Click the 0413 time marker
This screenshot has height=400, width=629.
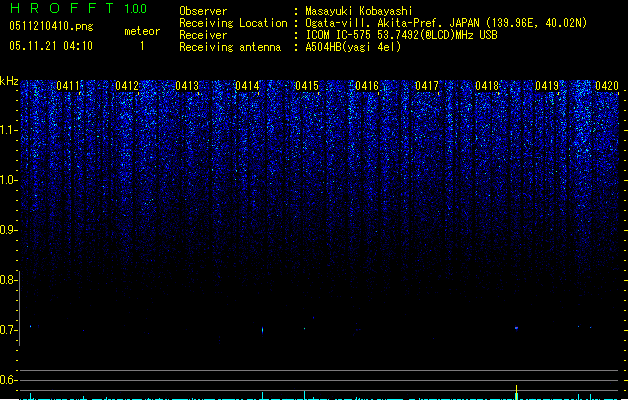coord(187,86)
